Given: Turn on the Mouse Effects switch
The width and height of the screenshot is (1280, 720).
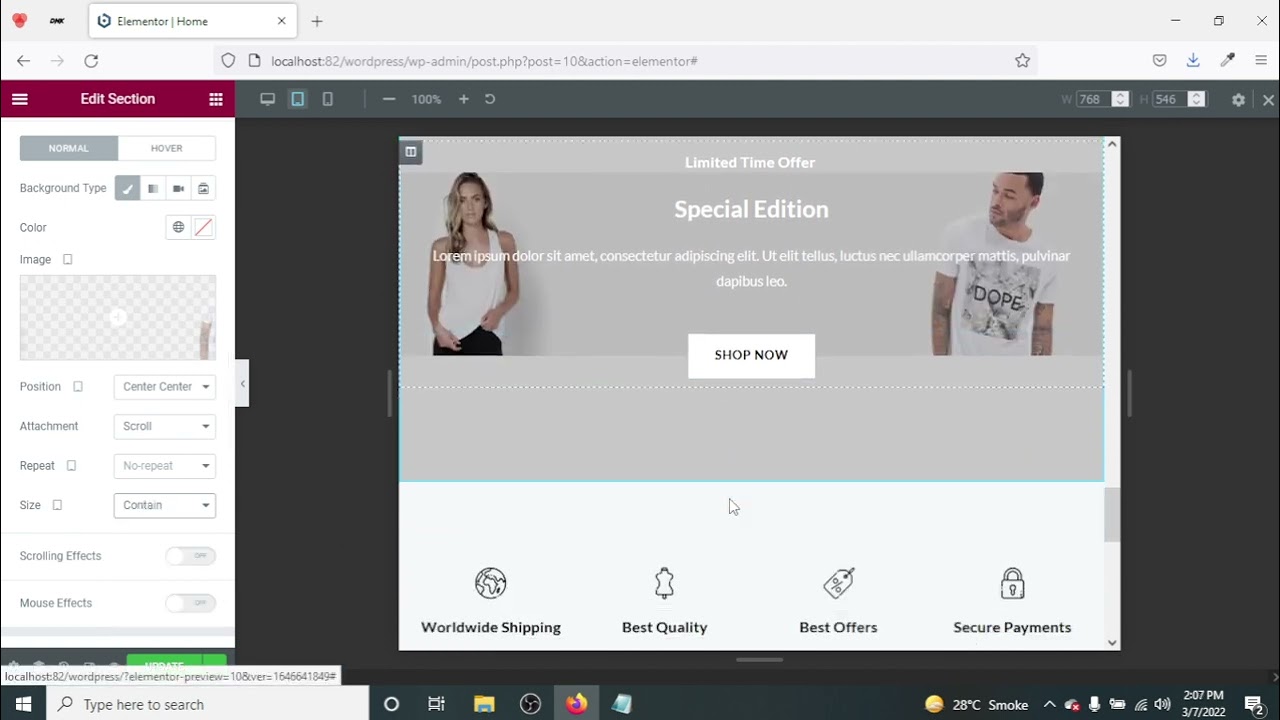Looking at the screenshot, I should coord(190,603).
